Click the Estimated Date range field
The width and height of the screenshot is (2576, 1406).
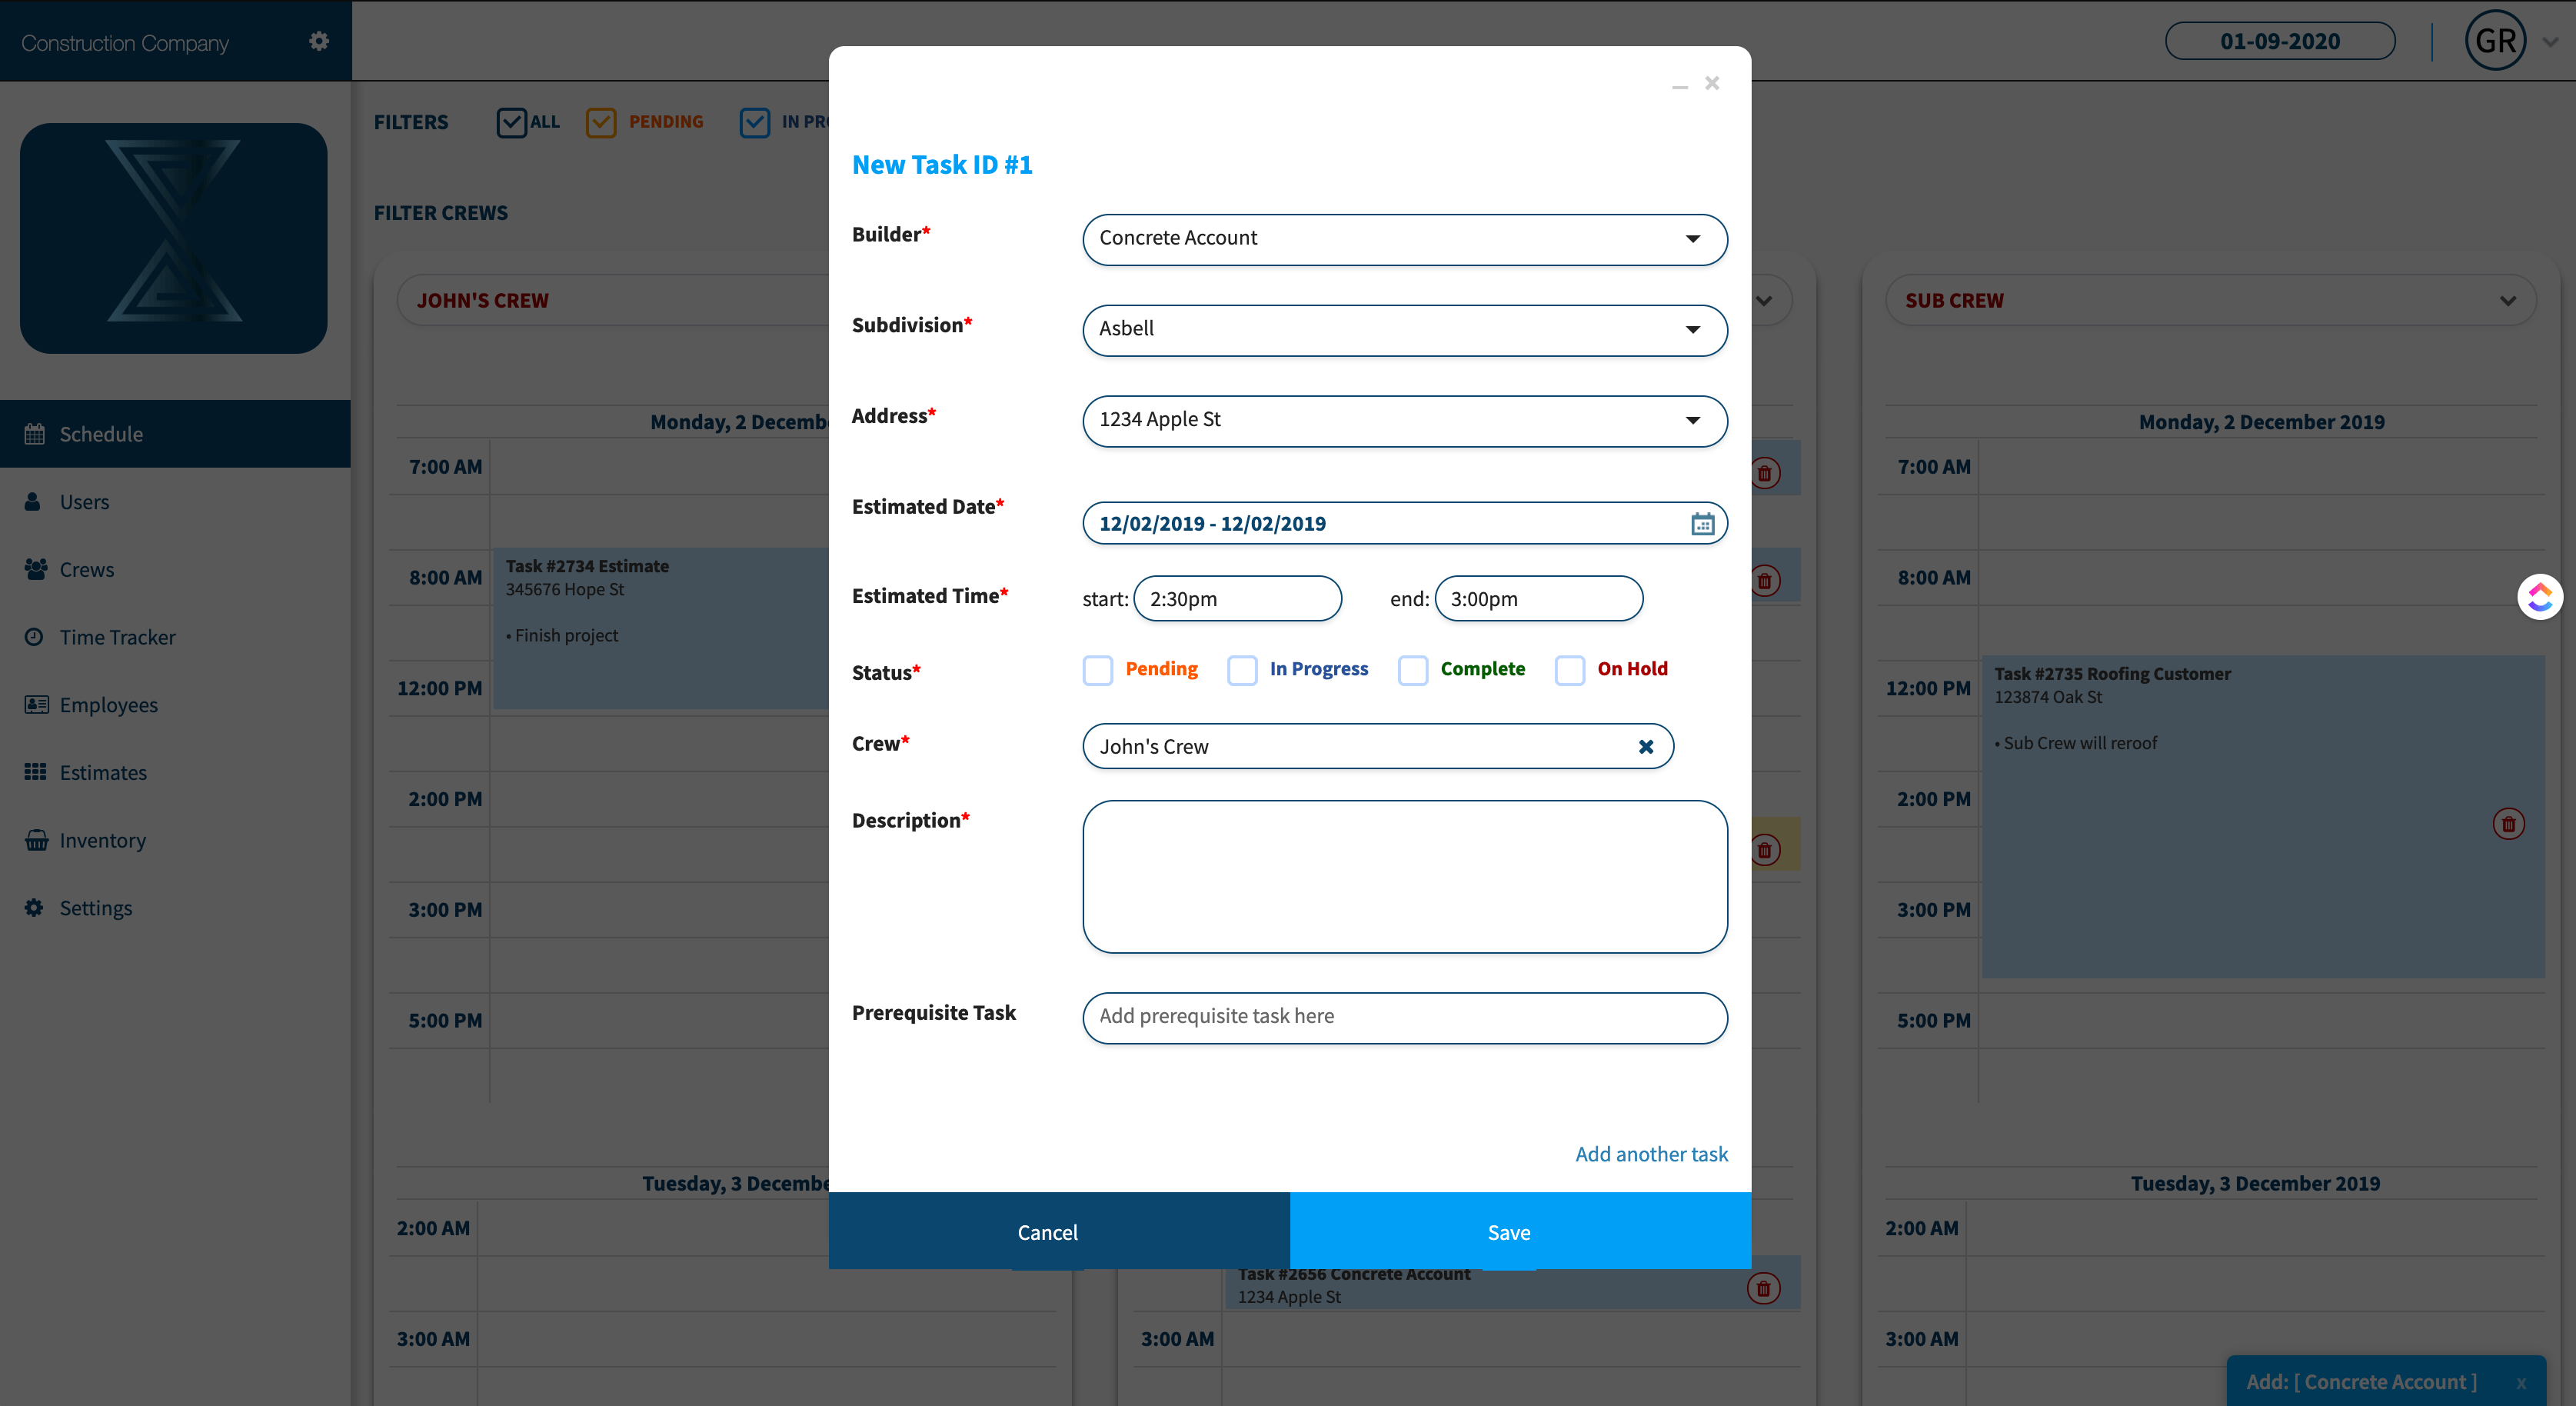(1405, 523)
